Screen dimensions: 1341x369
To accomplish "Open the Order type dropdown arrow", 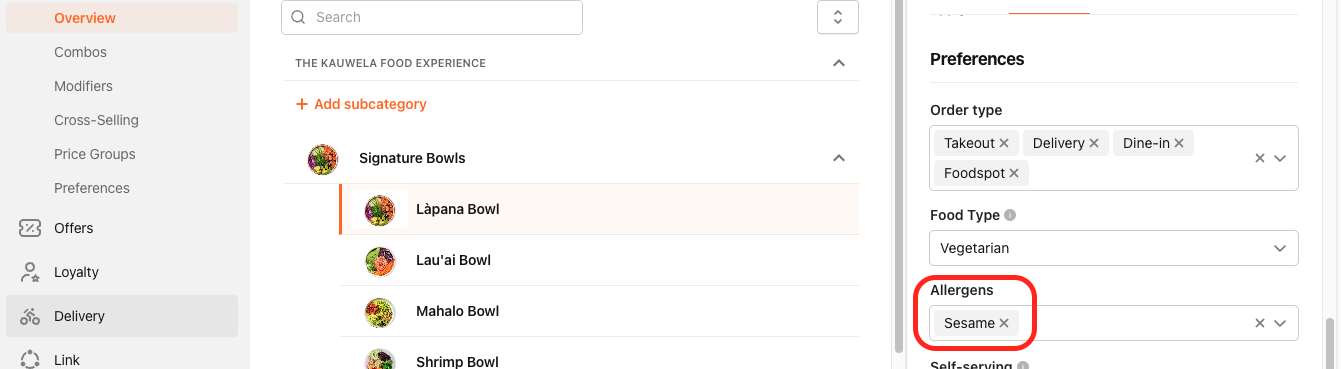I will [x=1280, y=158].
